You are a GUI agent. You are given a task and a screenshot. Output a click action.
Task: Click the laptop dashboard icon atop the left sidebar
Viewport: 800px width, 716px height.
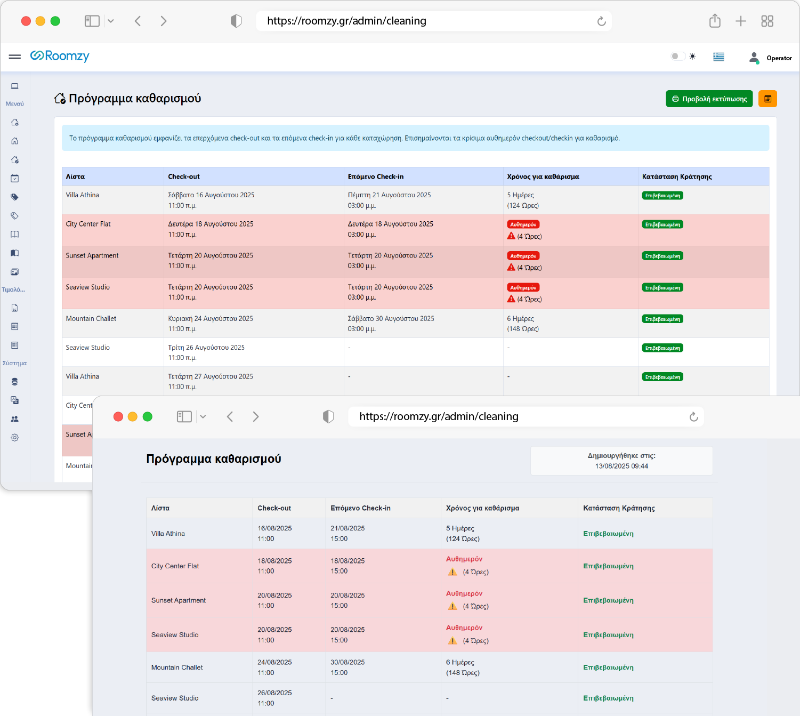click(x=15, y=86)
